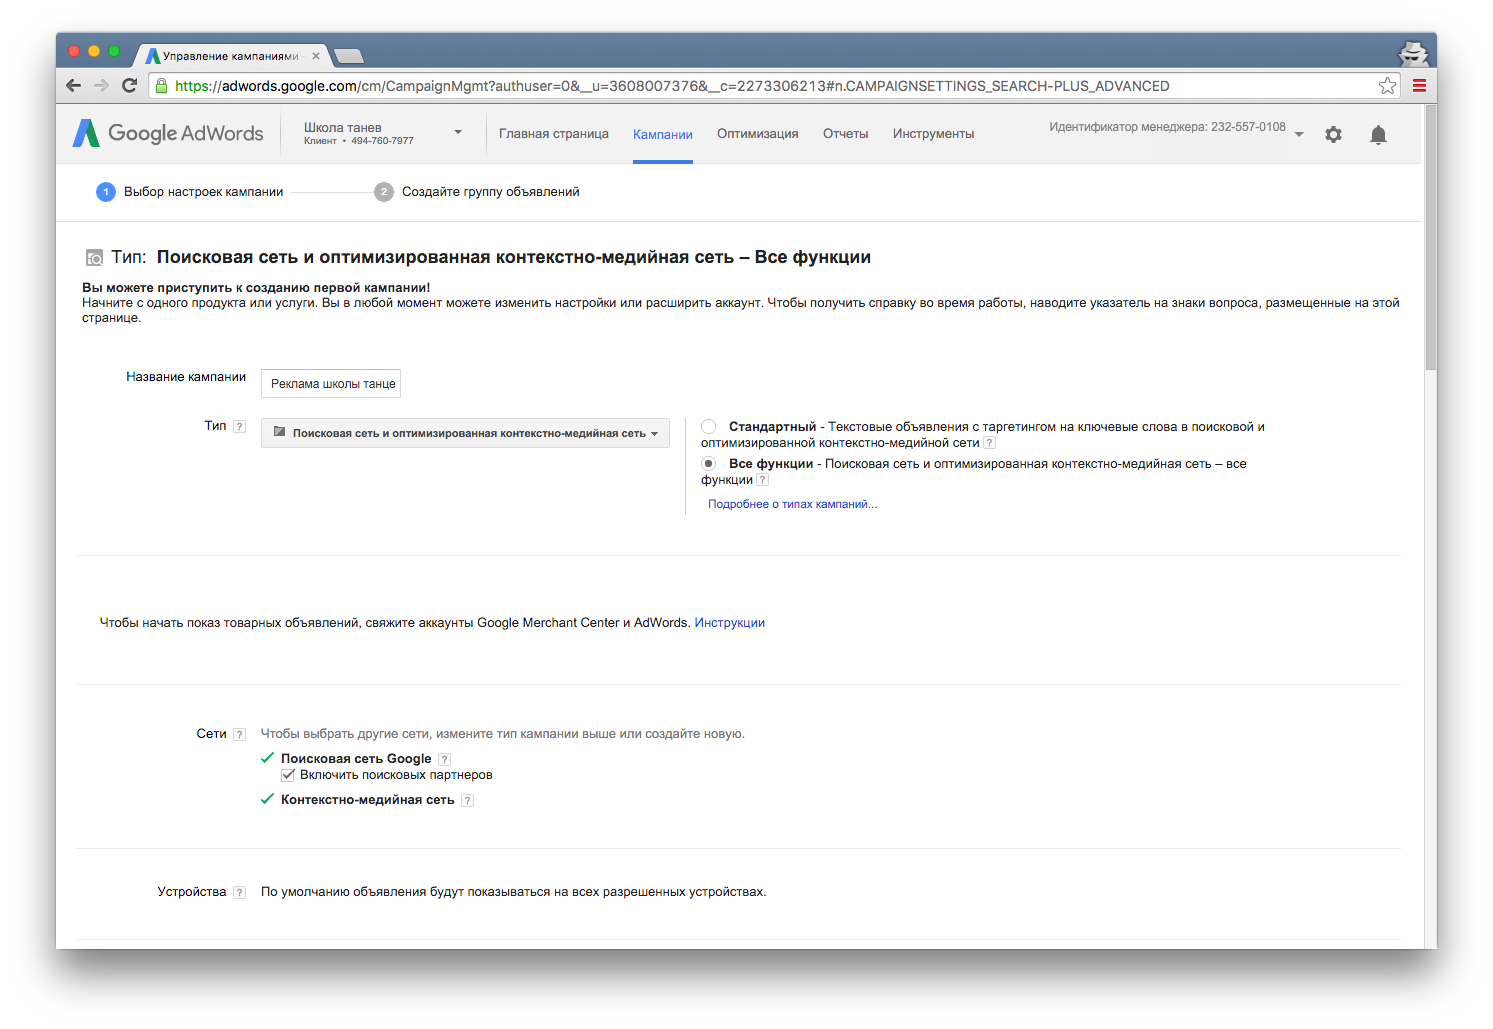Click help icon beside Устройства
Viewport: 1493px width, 1029px height.
239,893
